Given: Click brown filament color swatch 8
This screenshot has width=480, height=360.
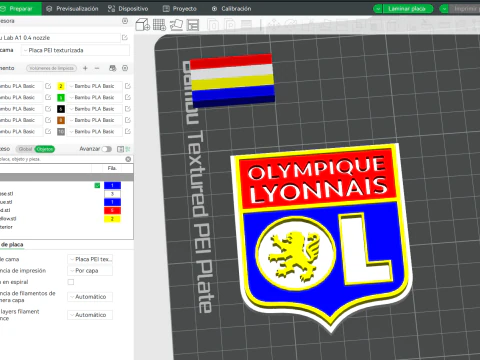Looking at the screenshot, I should (x=61, y=120).
